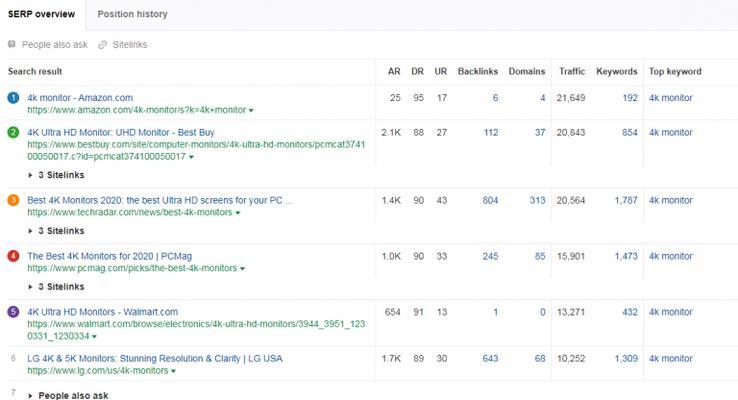This screenshot has width=738, height=400.
Task: Expand 3 Sitelinks under Best Buy result
Action: pyautogui.click(x=56, y=175)
